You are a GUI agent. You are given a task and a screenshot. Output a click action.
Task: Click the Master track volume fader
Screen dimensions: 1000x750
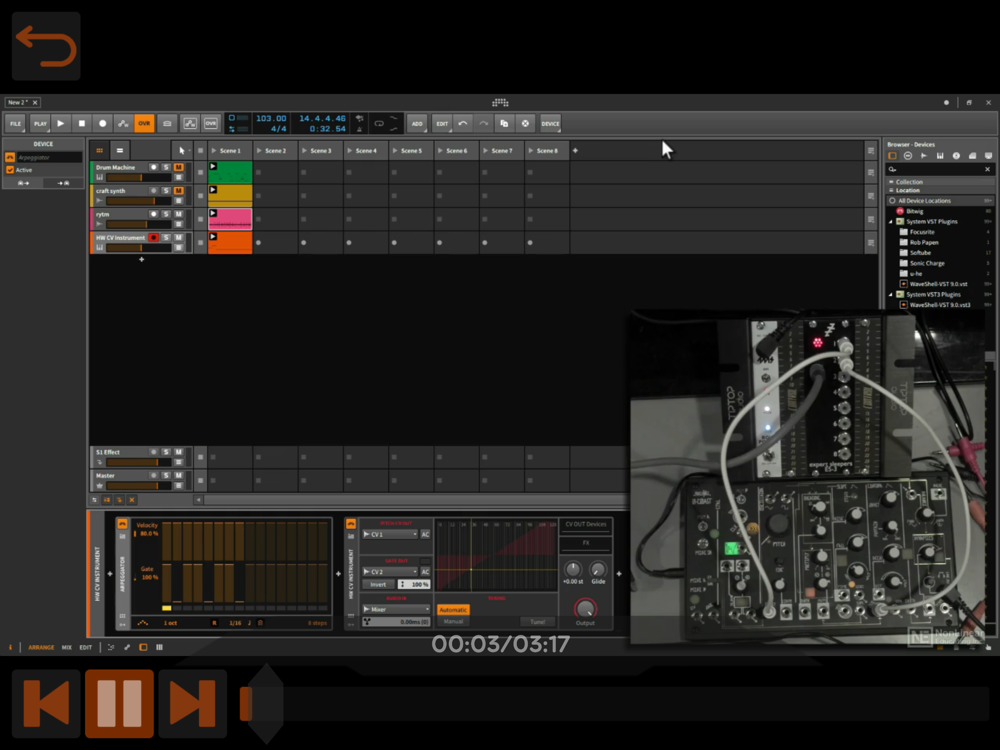pos(139,485)
